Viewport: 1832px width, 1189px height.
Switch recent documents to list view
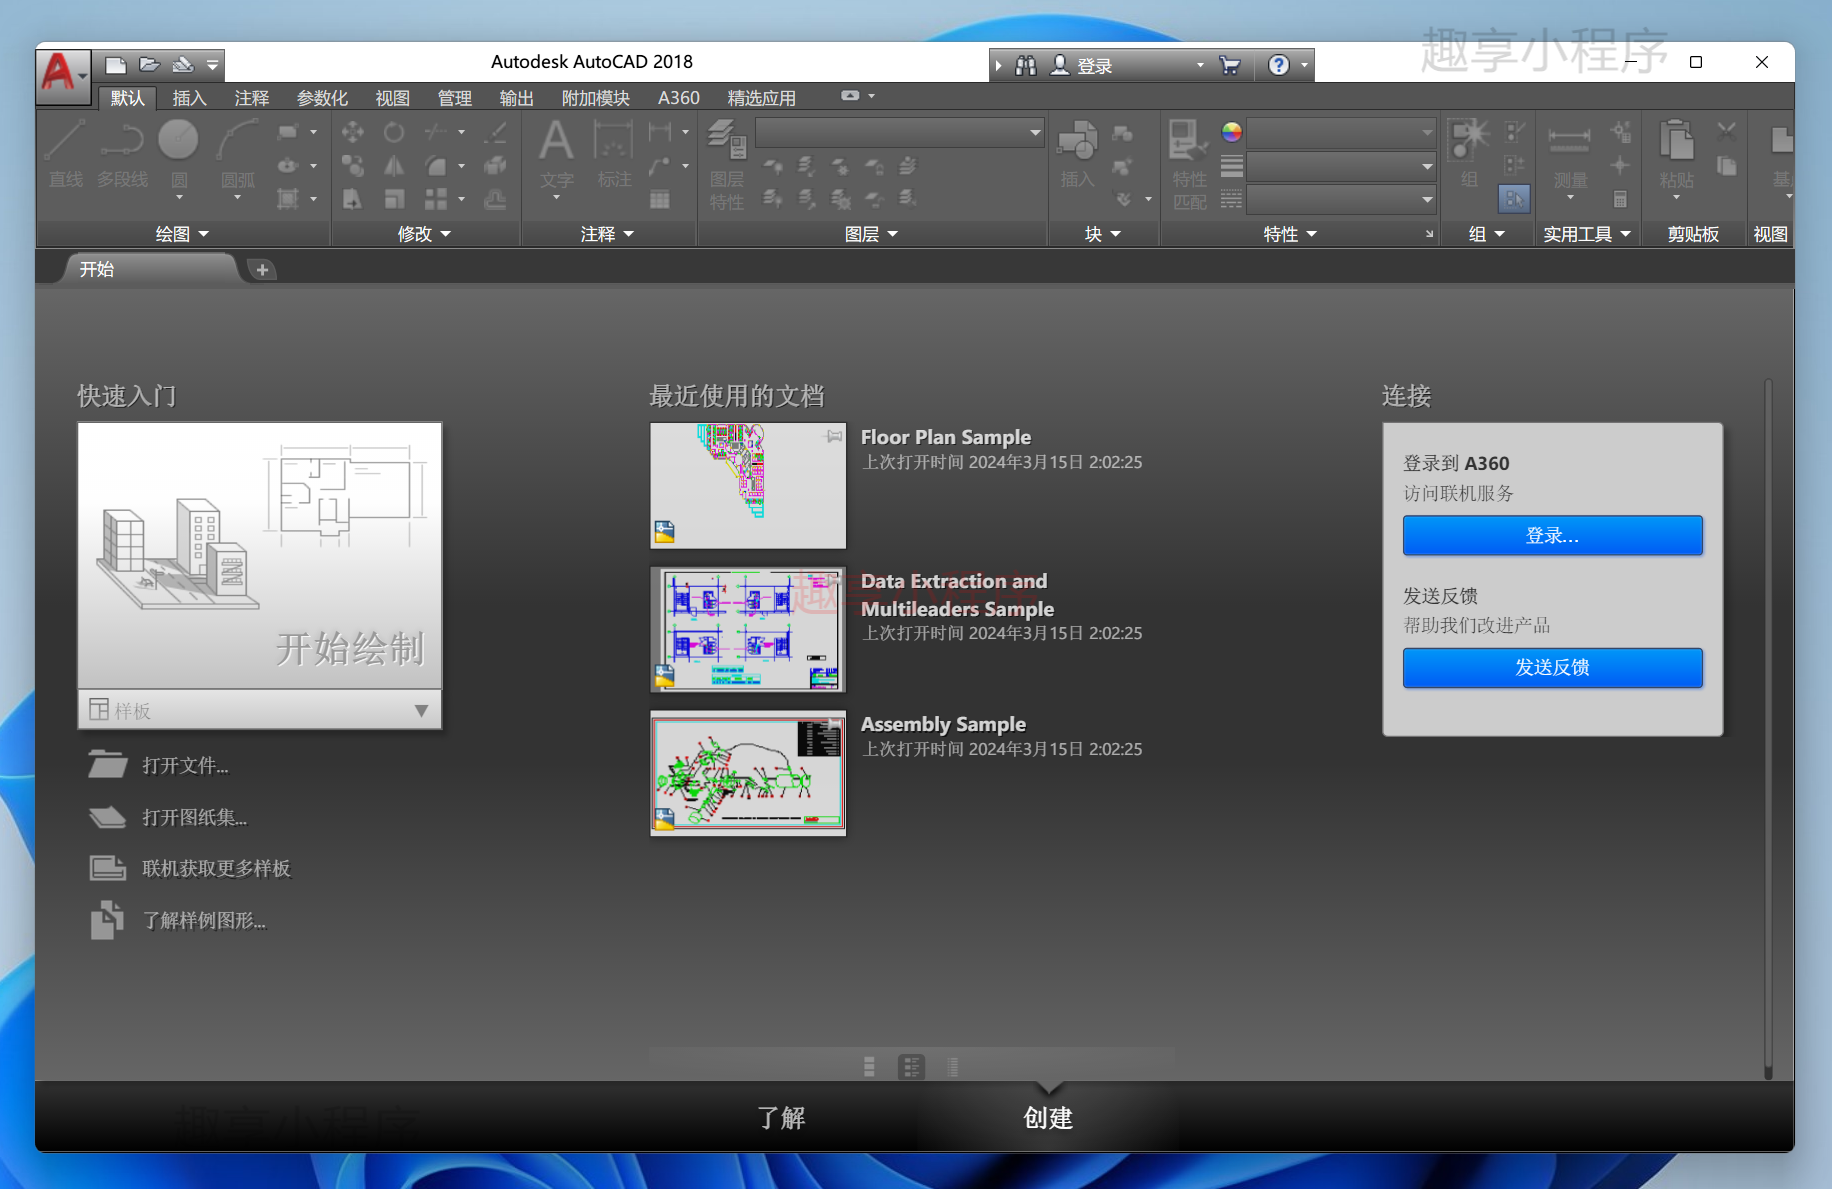(x=953, y=1067)
